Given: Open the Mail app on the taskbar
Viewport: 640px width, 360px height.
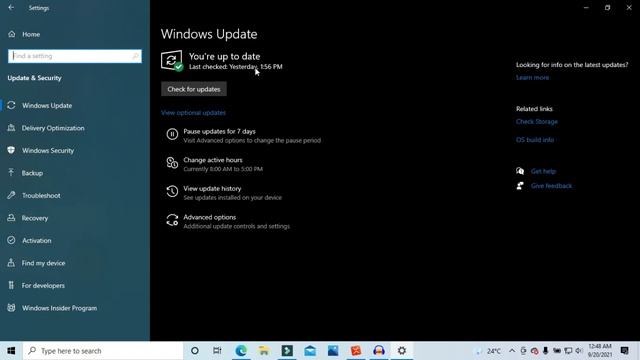Looking at the screenshot, I should 310,351.
